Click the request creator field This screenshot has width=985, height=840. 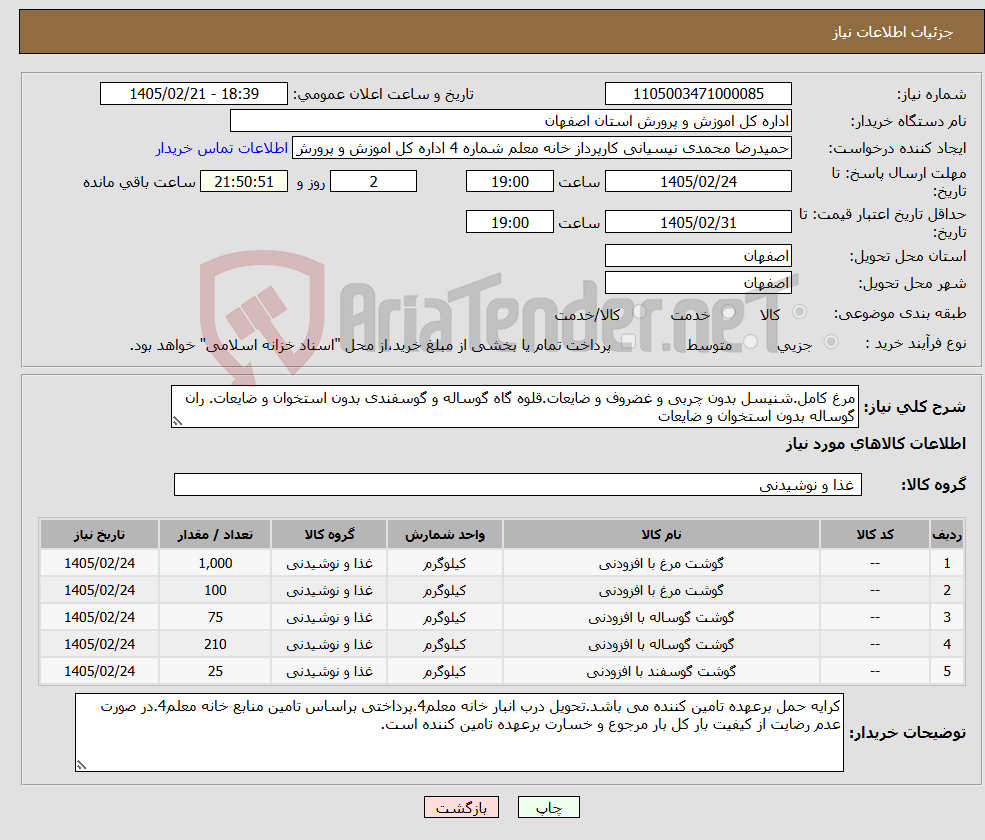[x=541, y=148]
